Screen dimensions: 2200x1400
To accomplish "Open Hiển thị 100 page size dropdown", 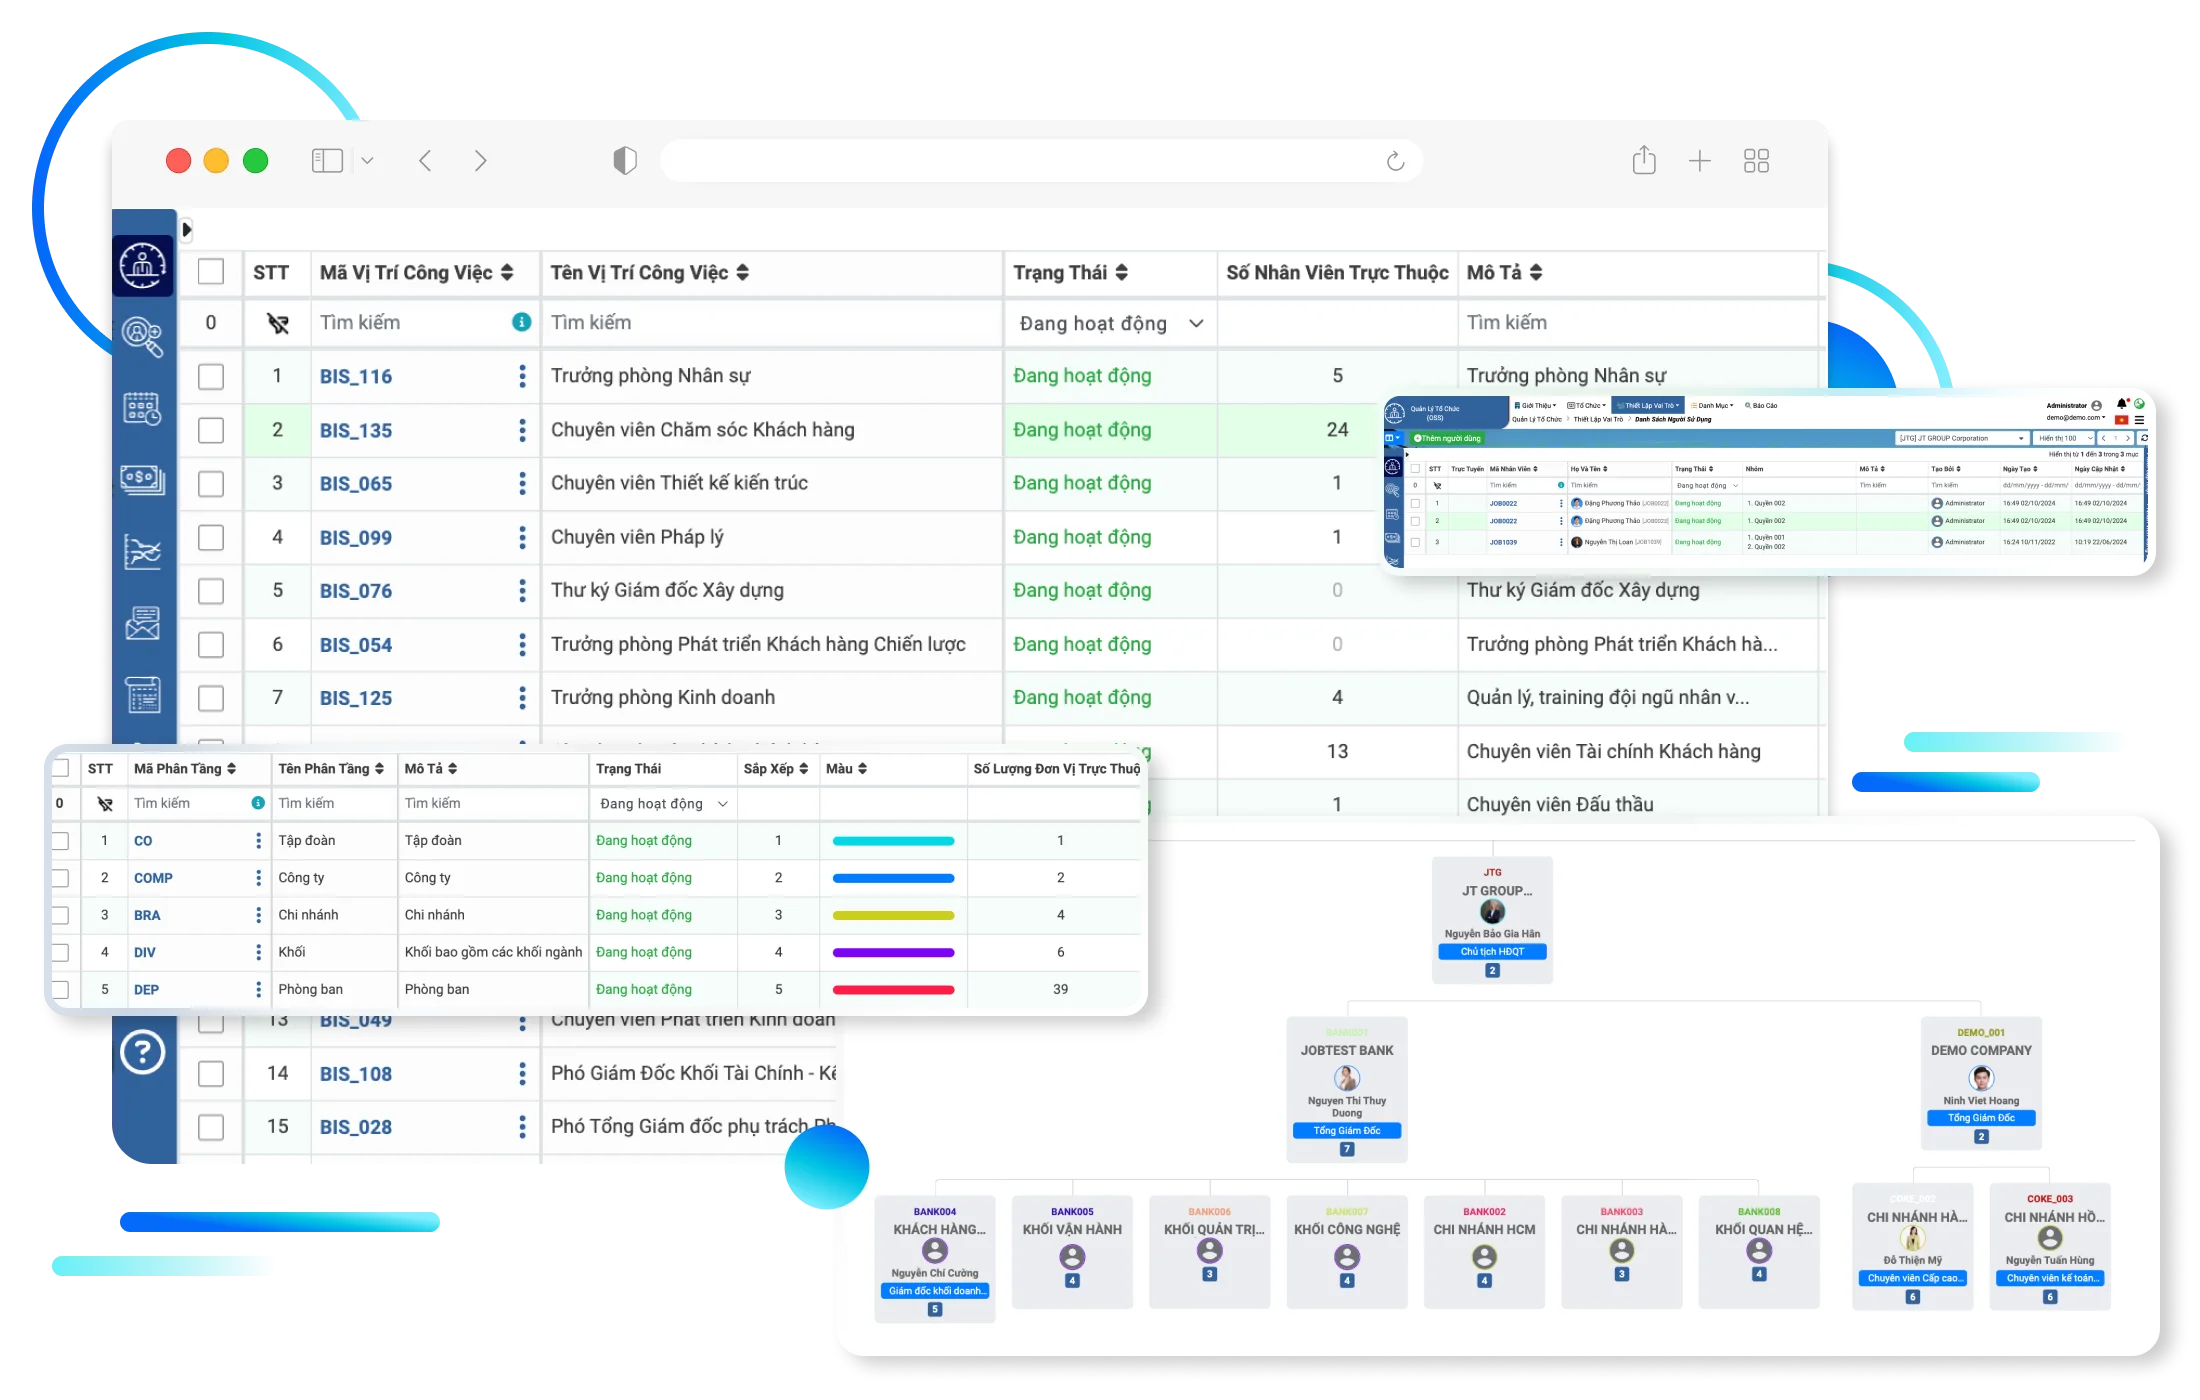I will tap(2065, 438).
